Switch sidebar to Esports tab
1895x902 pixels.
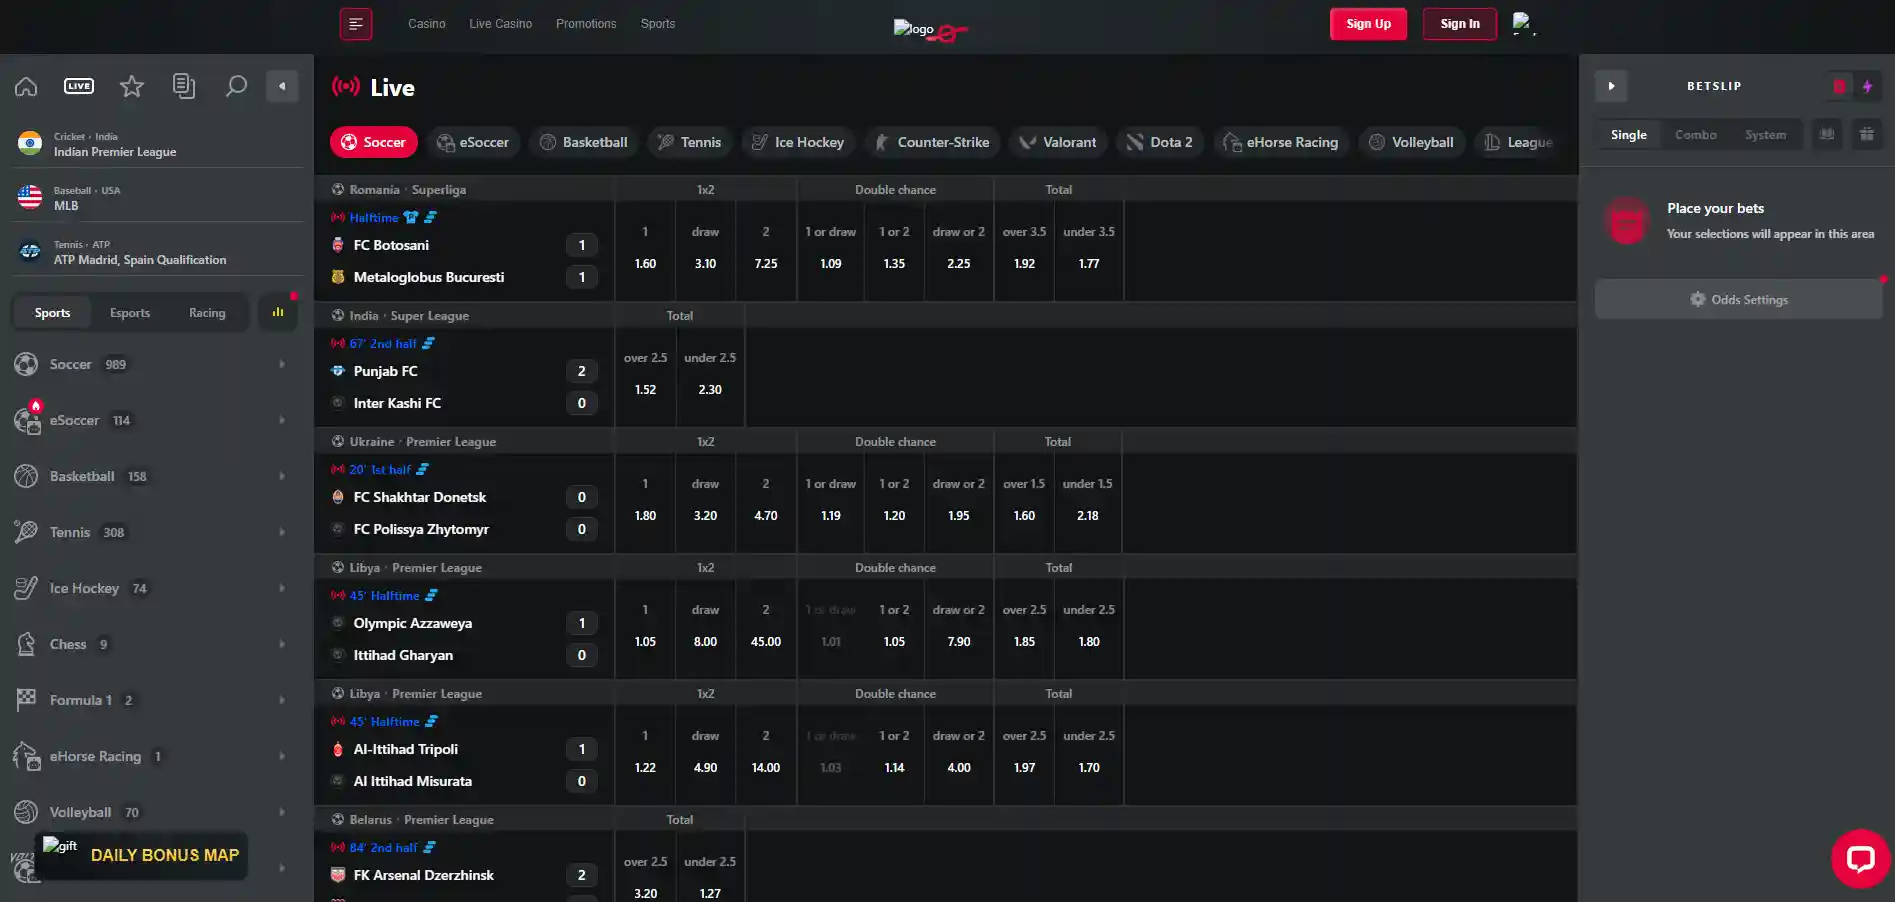click(x=130, y=313)
